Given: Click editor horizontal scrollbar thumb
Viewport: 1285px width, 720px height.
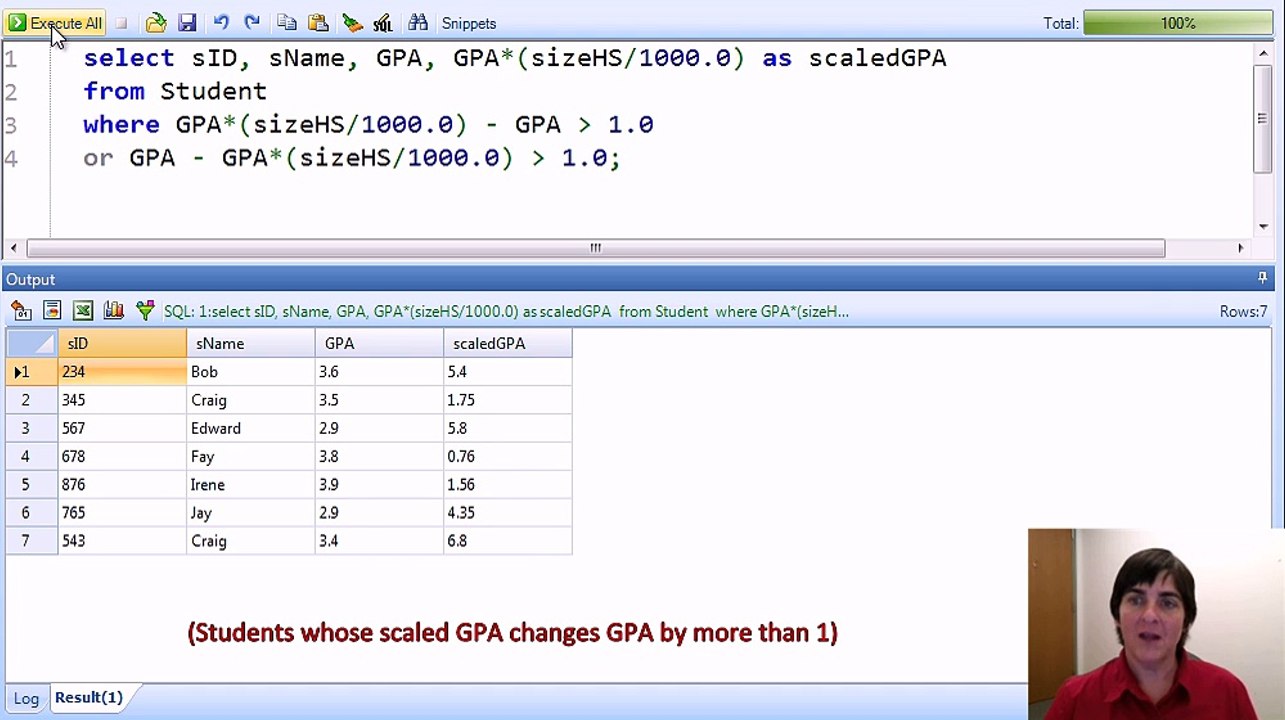Looking at the screenshot, I should click(x=595, y=248).
